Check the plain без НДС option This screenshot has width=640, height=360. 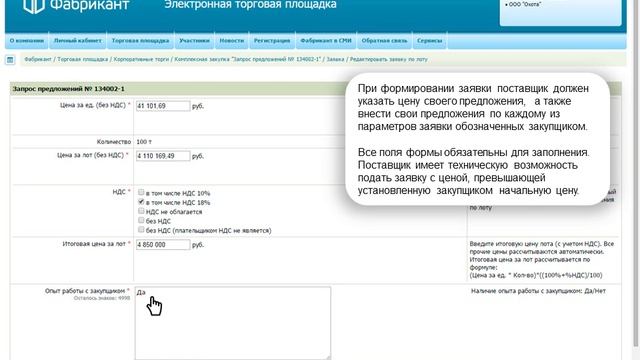[x=141, y=220]
